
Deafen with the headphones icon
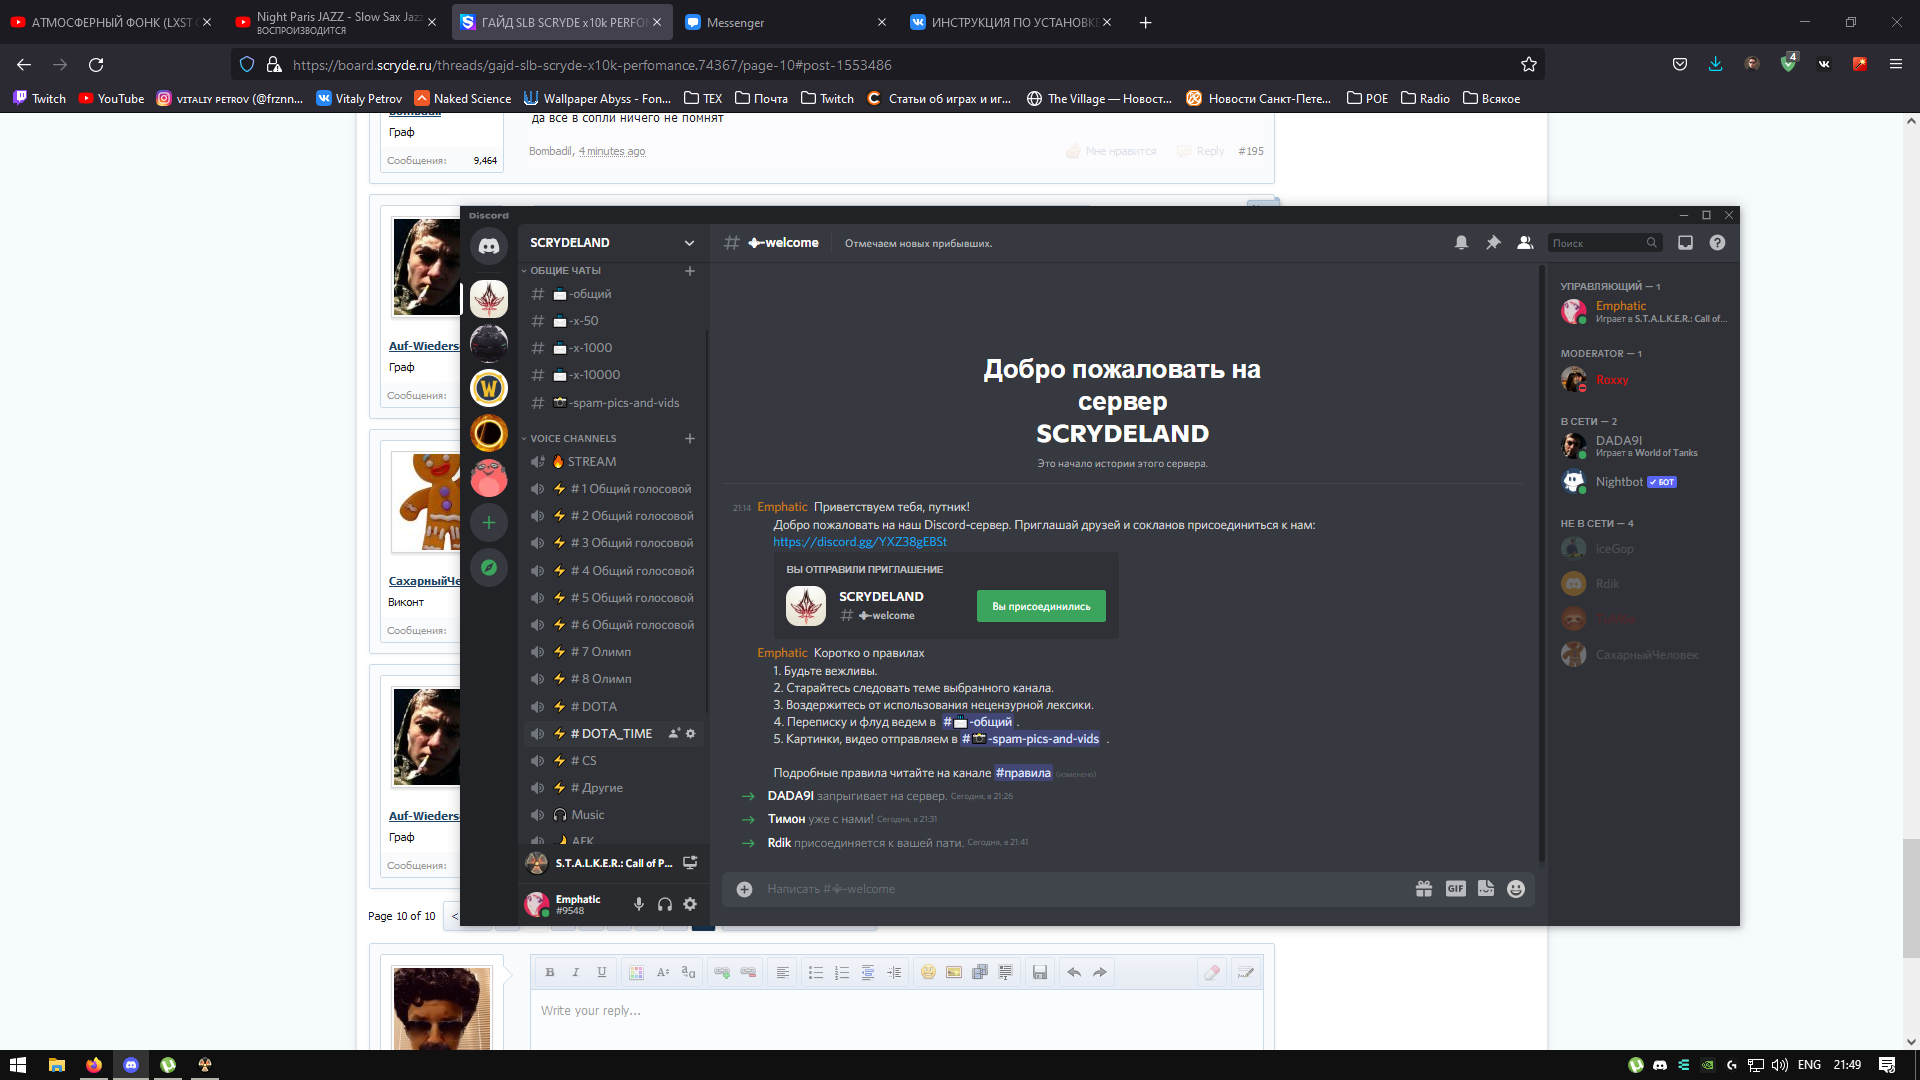[x=665, y=904]
